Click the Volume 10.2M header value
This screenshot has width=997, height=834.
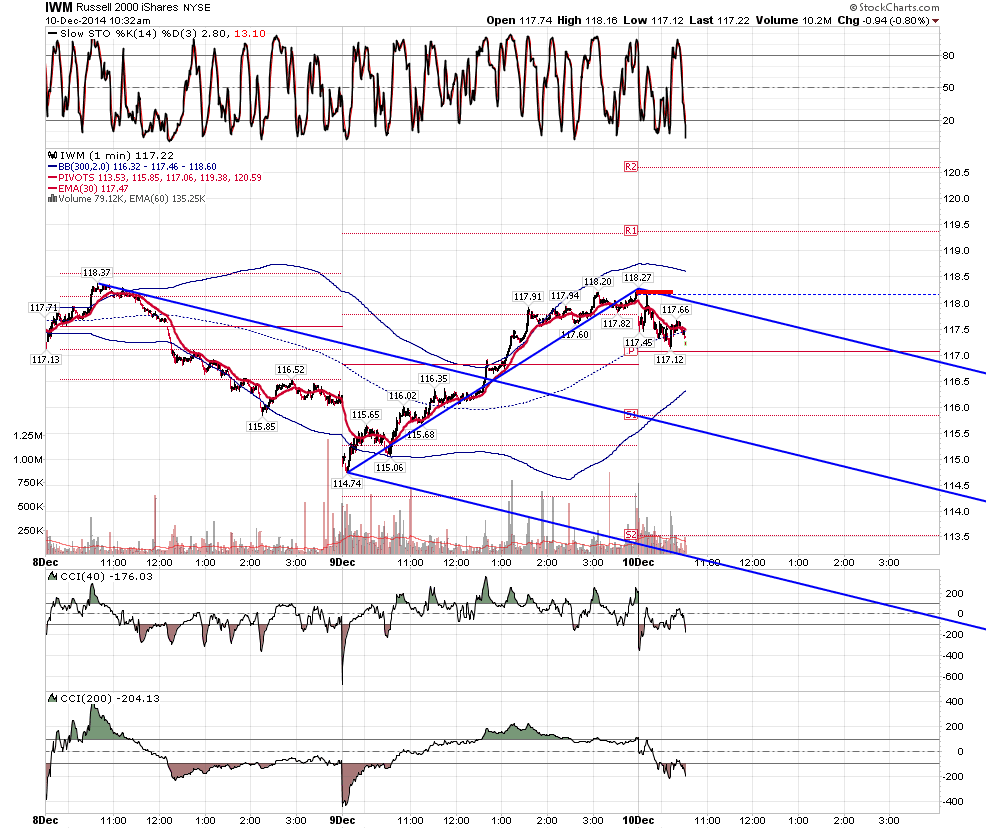[794, 20]
